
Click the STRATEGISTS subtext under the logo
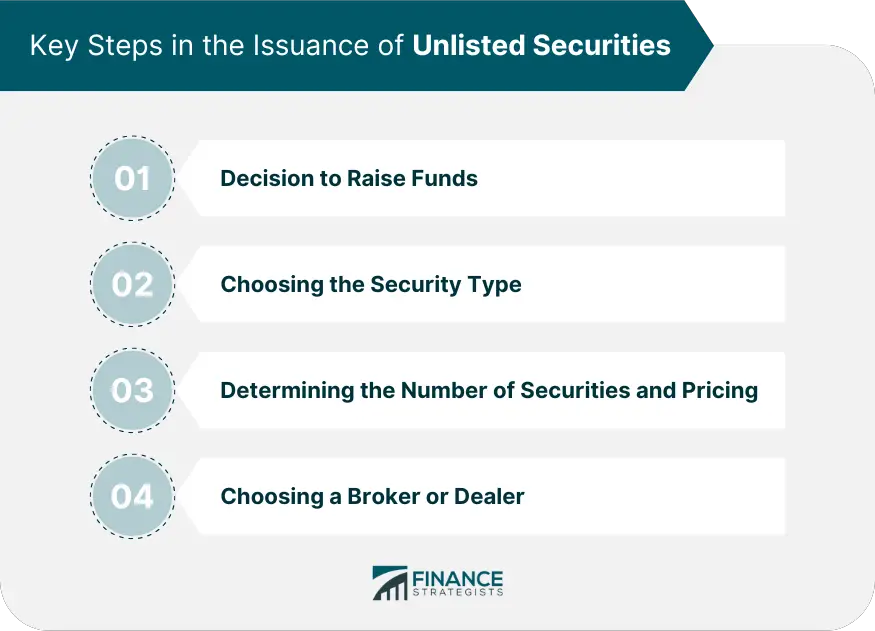[x=458, y=593]
